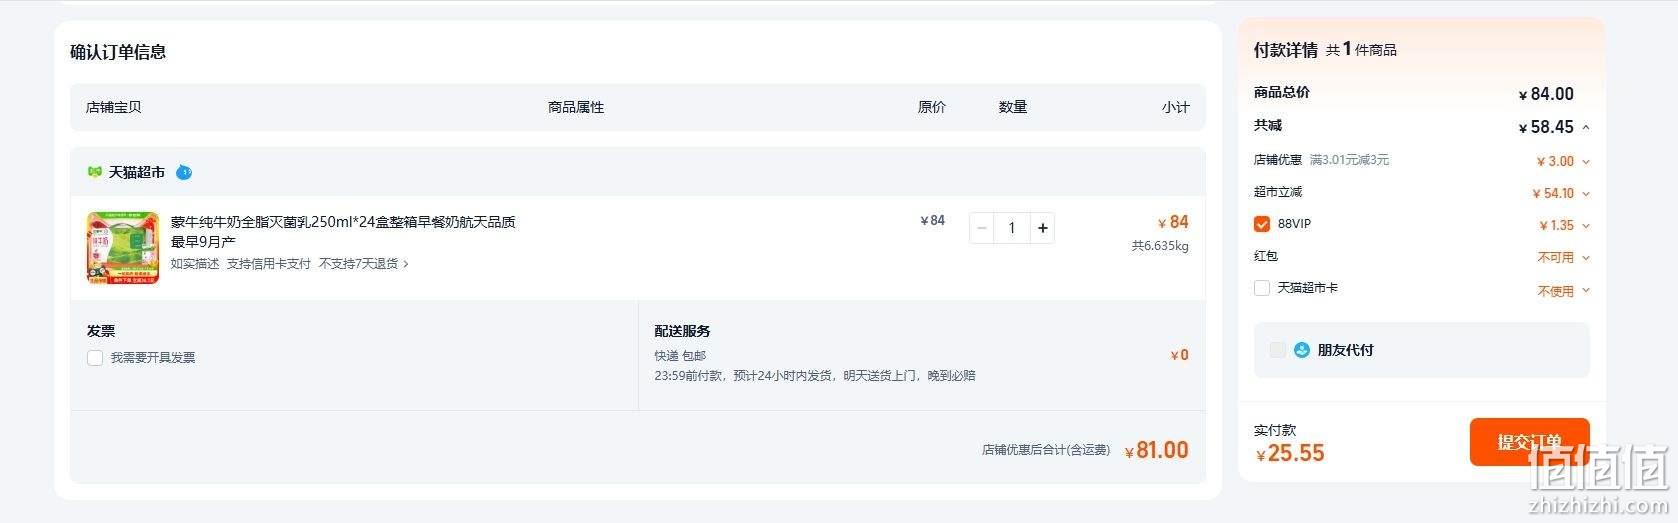Enable the 天猫超市卡 checkbox
1678x523 pixels.
pos(1262,288)
